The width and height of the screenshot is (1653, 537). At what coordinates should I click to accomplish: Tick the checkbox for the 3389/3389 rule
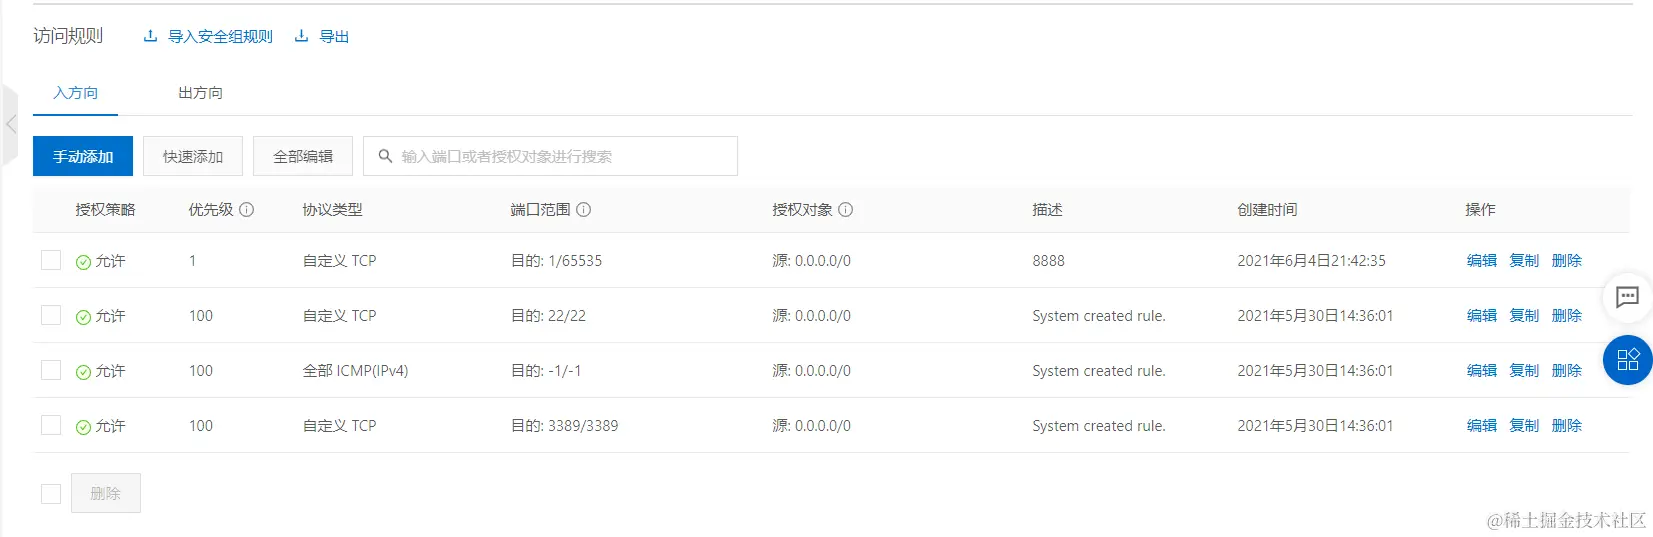(51, 425)
